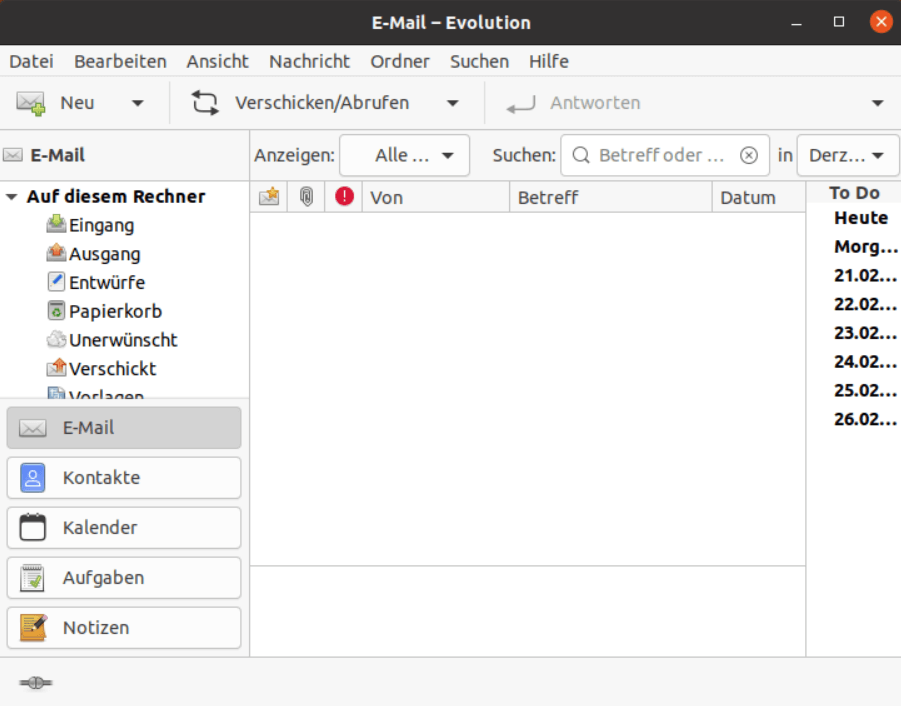The height and width of the screenshot is (706, 901).
Task: Click the 'Morg...' entry in To Do
Action: click(x=865, y=247)
